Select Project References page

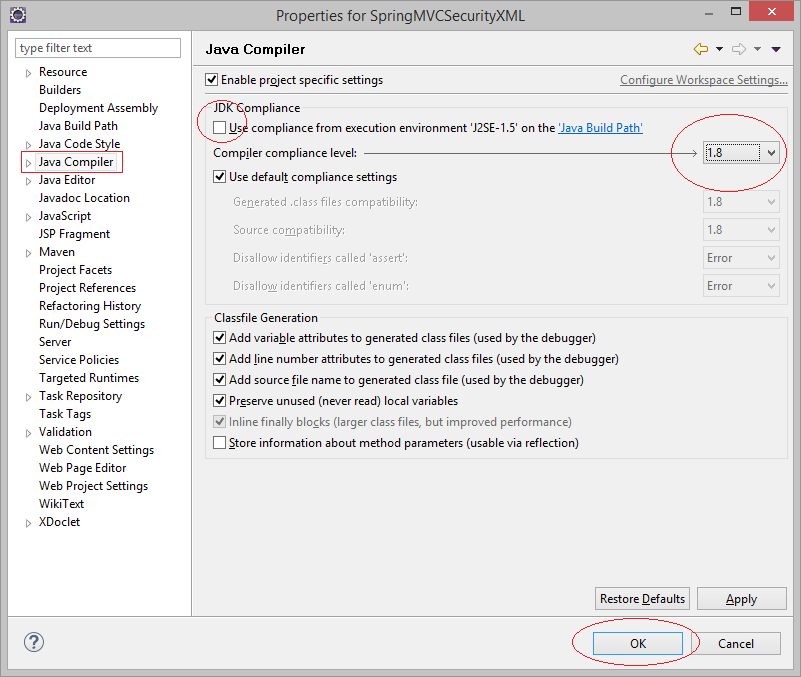(87, 288)
